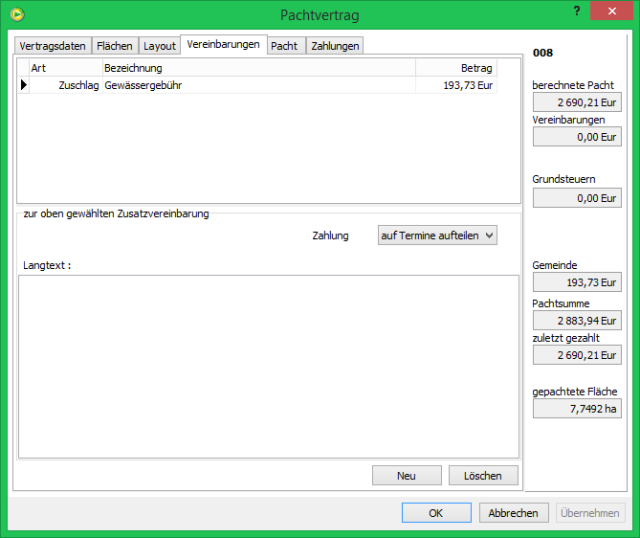Click the berechnete Pacht value field

point(576,102)
